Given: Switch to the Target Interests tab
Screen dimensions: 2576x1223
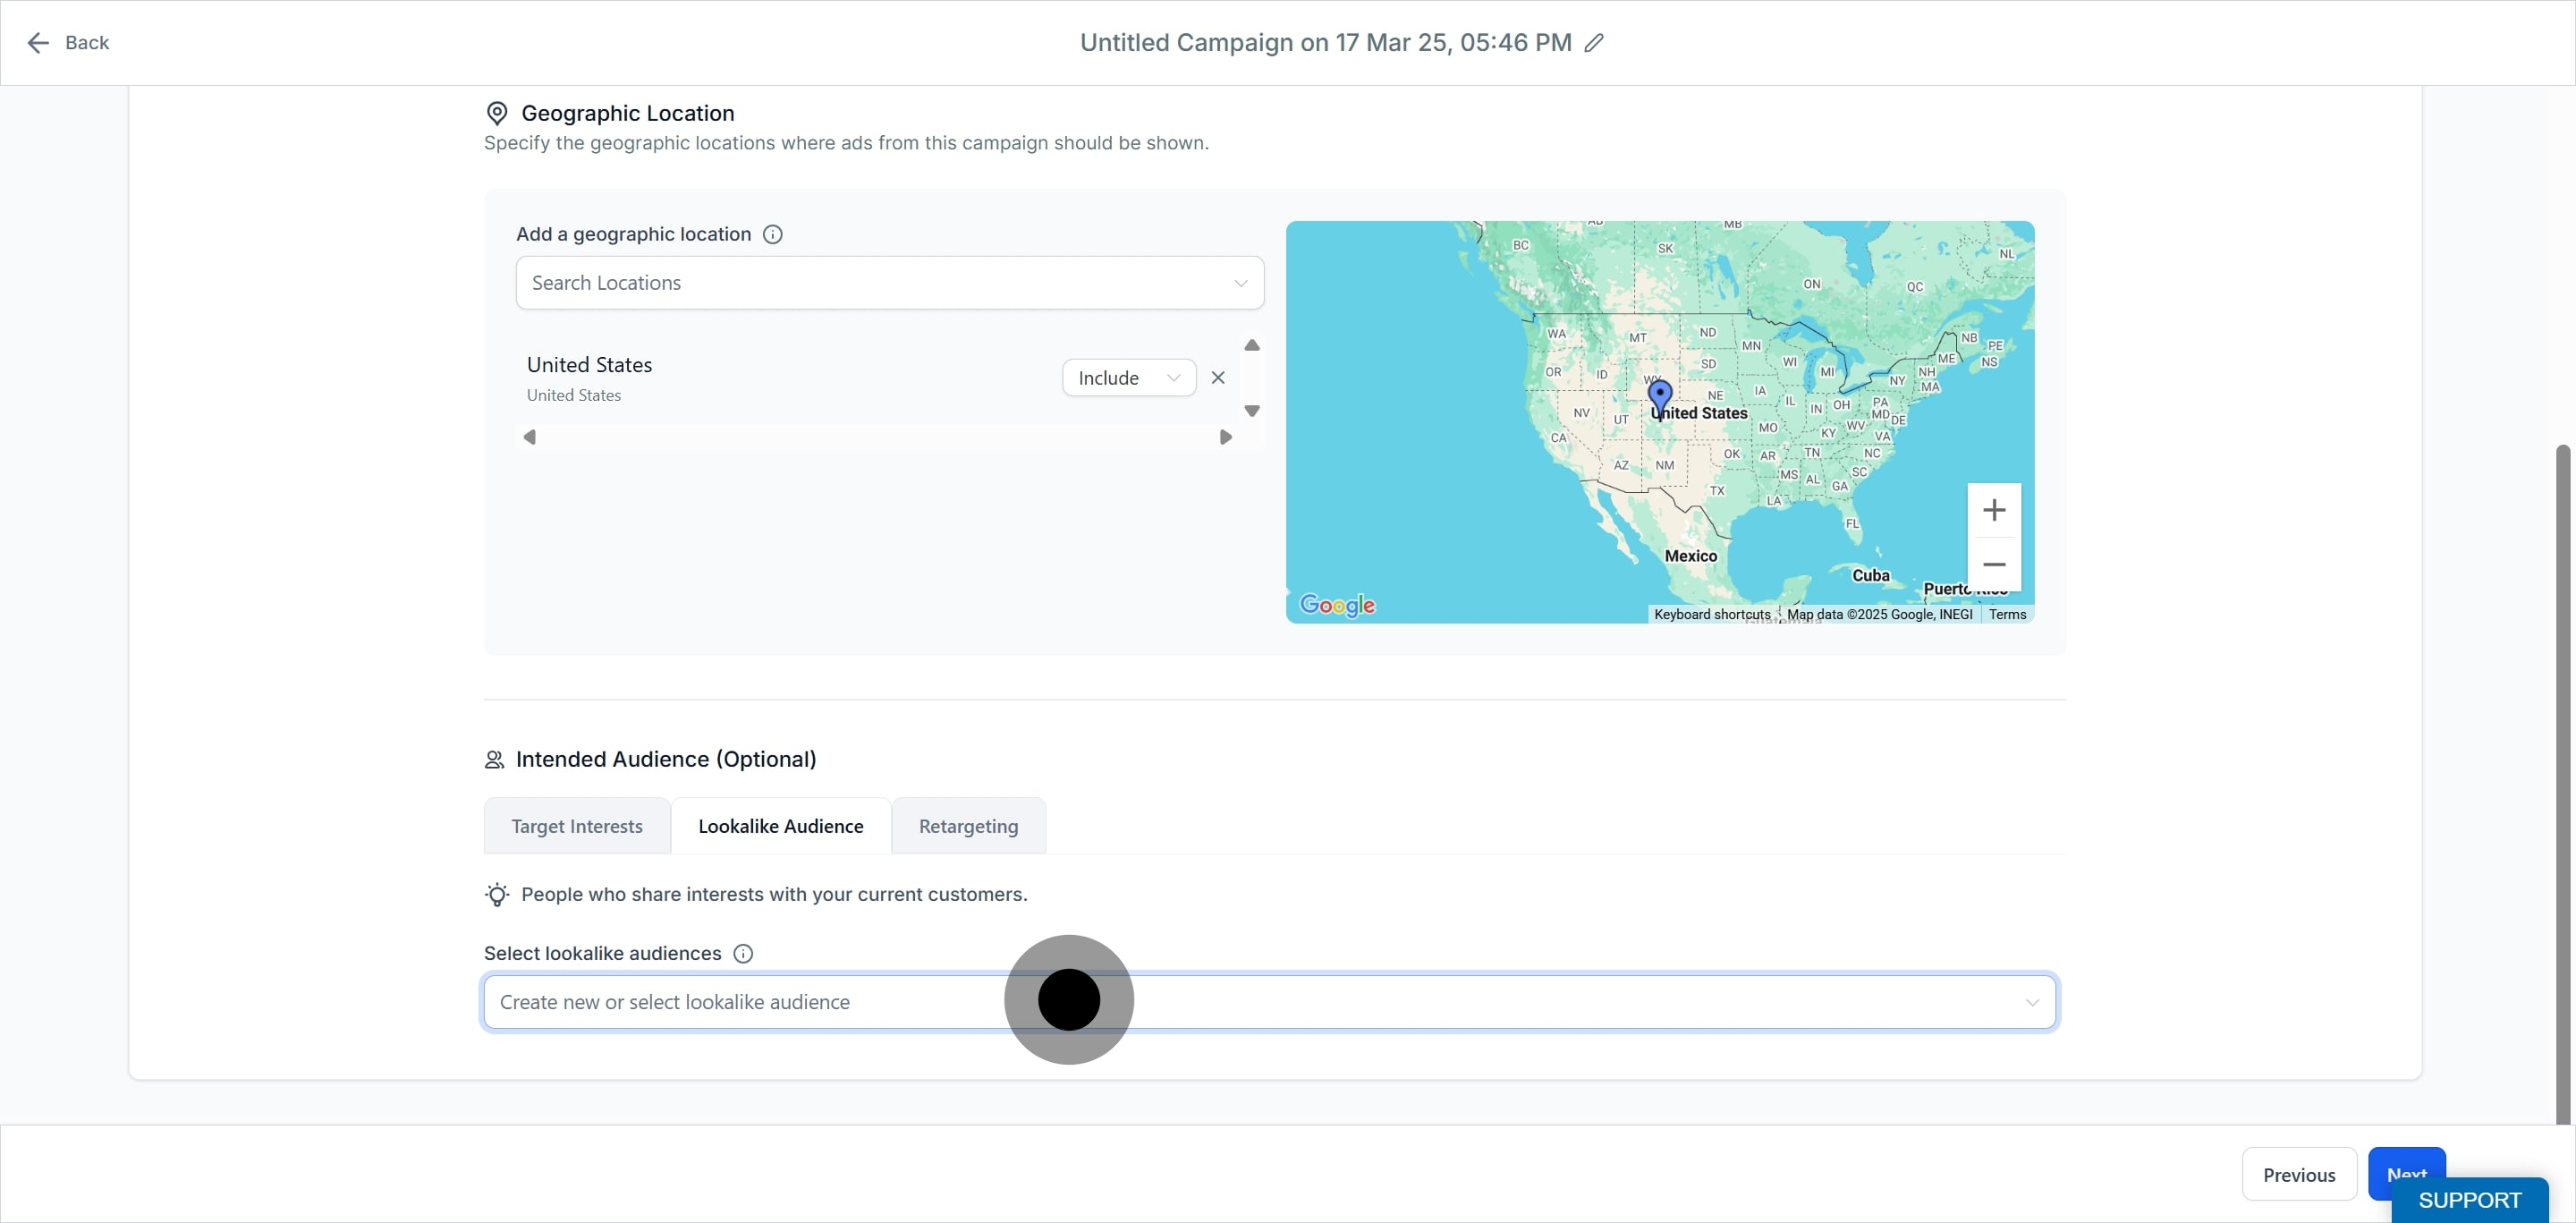Looking at the screenshot, I should (577, 826).
